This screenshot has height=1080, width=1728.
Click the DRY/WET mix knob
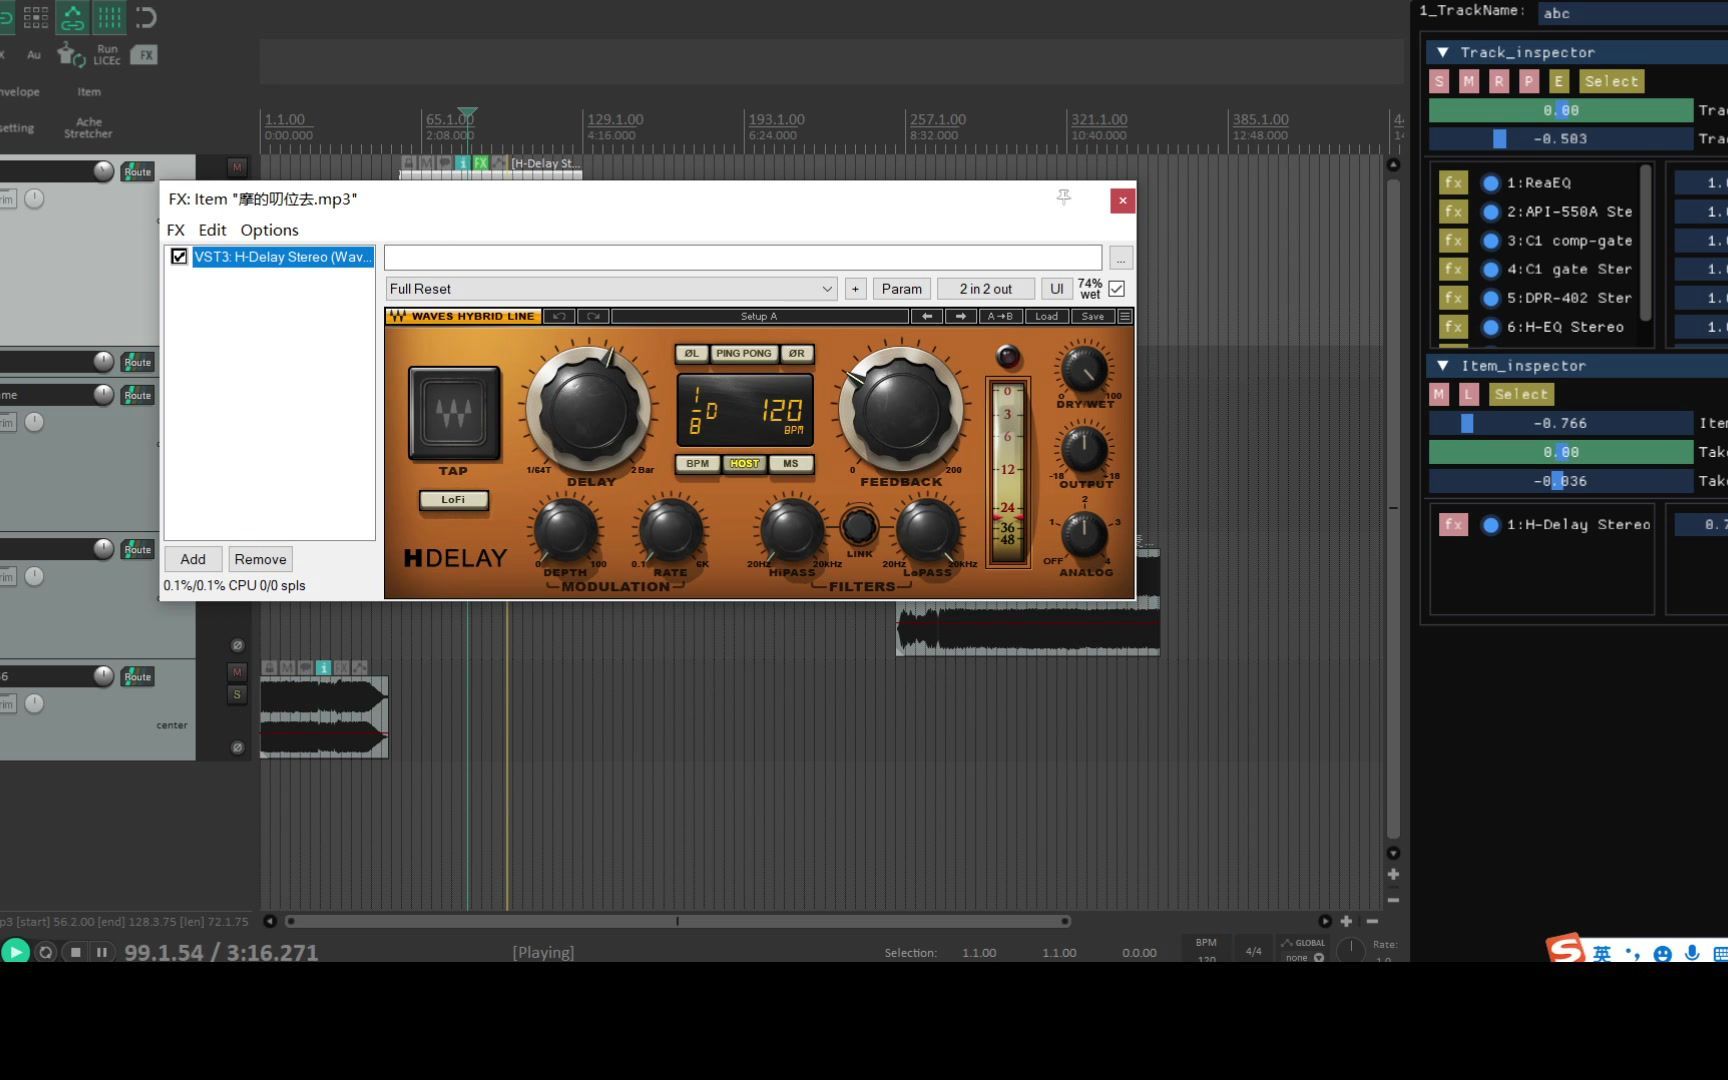tap(1084, 369)
